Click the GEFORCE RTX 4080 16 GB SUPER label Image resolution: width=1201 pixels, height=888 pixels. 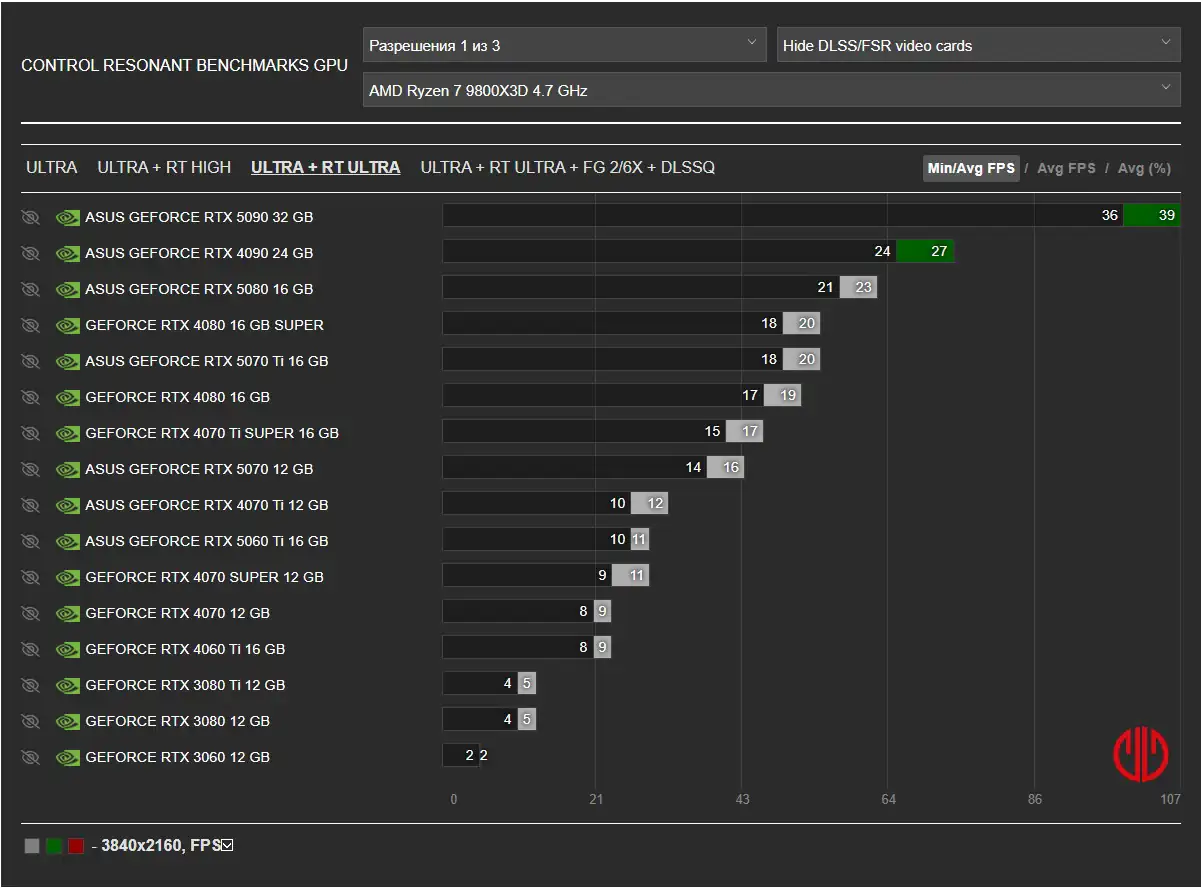(204, 325)
